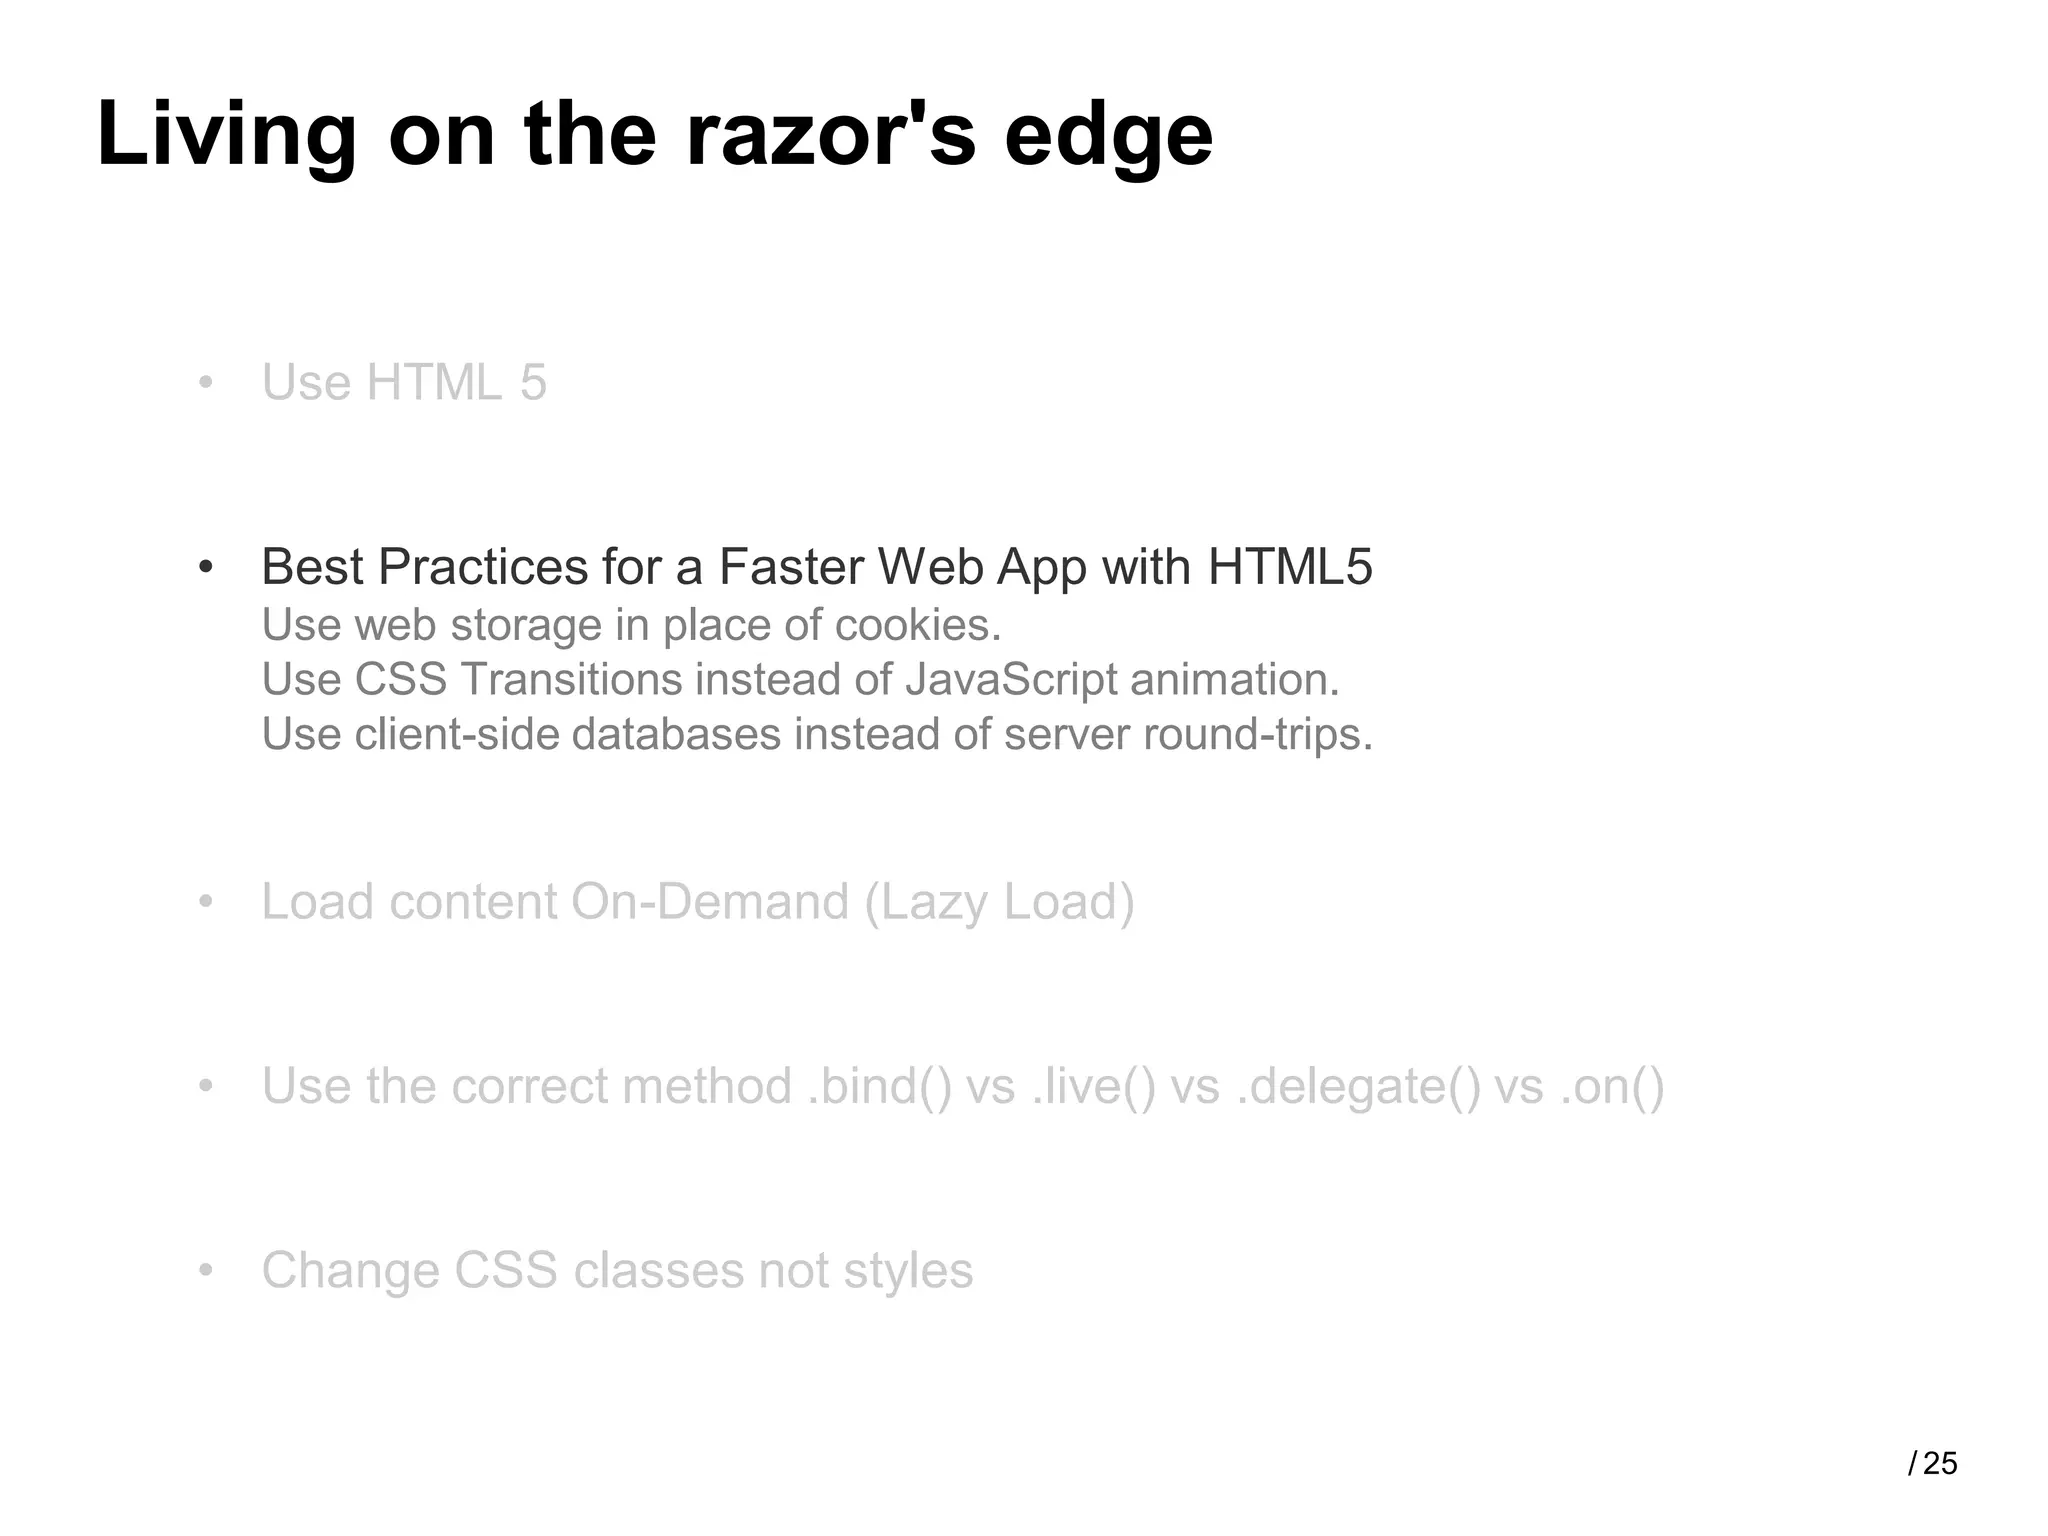Click the ".bind()" method name
This screenshot has height=1536, width=2048.
[x=879, y=1086]
